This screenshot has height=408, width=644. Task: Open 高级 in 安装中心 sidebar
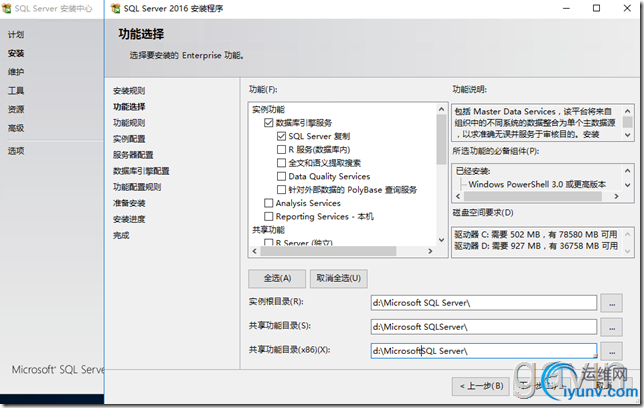[x=16, y=128]
